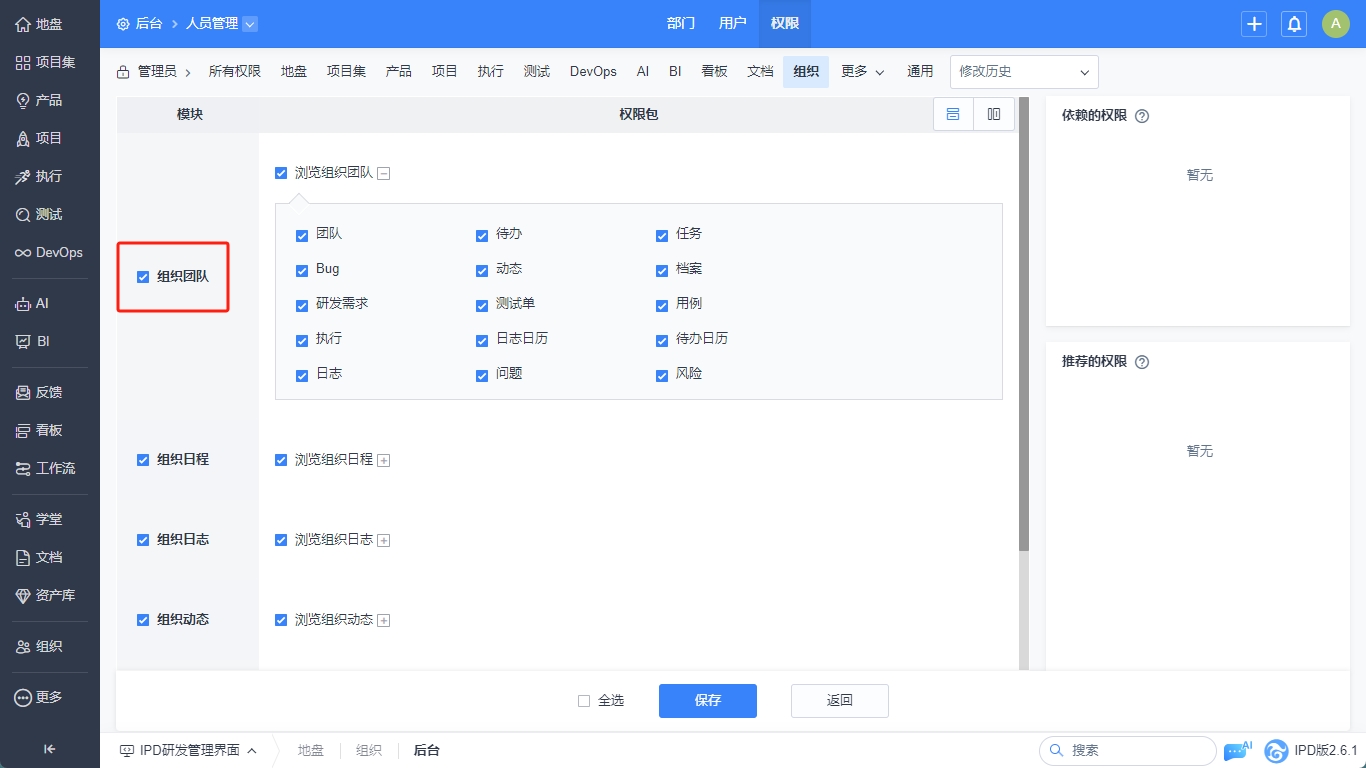Click the help icon beside 依赖的权限
Viewport: 1366px width, 768px height.
click(x=1142, y=116)
